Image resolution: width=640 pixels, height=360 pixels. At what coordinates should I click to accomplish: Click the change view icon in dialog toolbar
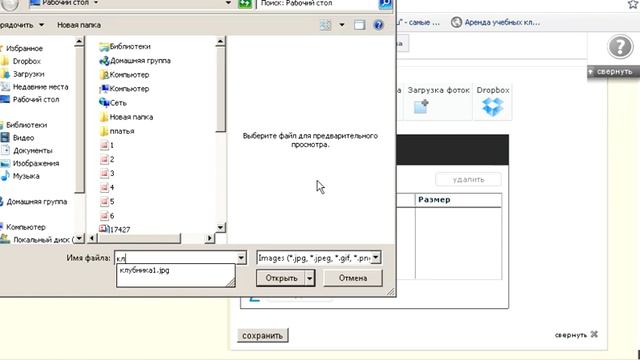(325, 25)
